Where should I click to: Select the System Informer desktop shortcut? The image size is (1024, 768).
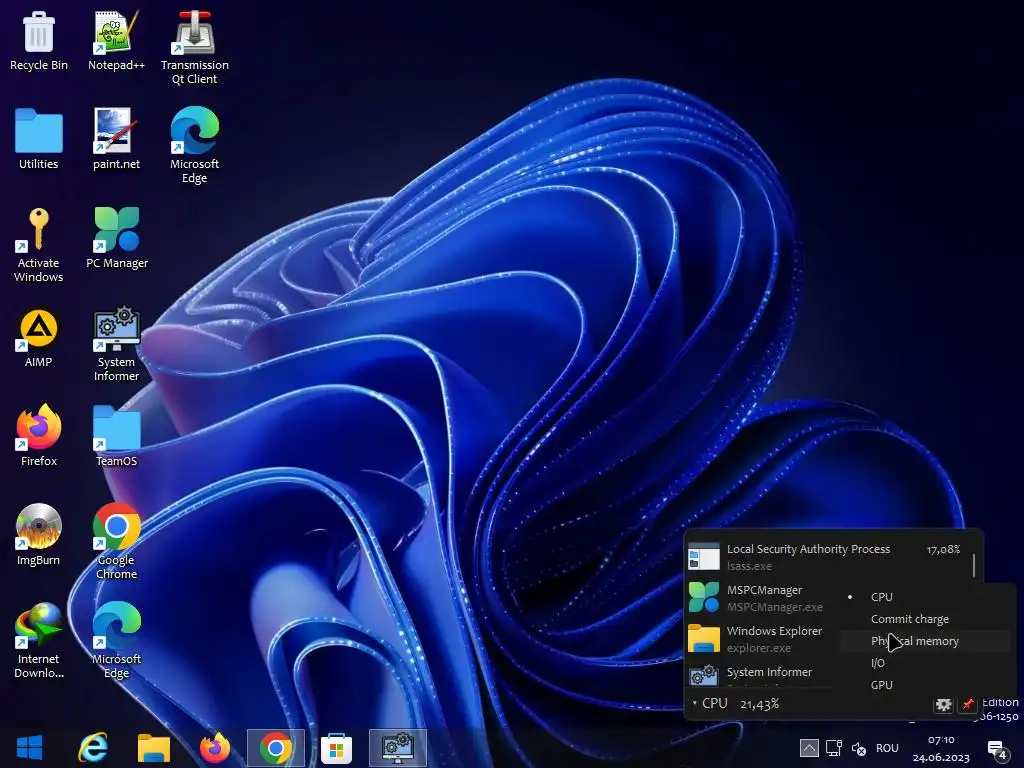(x=116, y=345)
